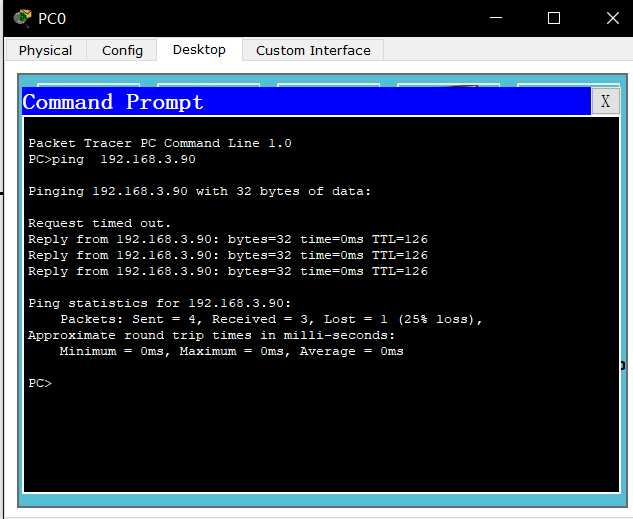
Task: Close the Command Prompt with X button
Action: coord(605,101)
